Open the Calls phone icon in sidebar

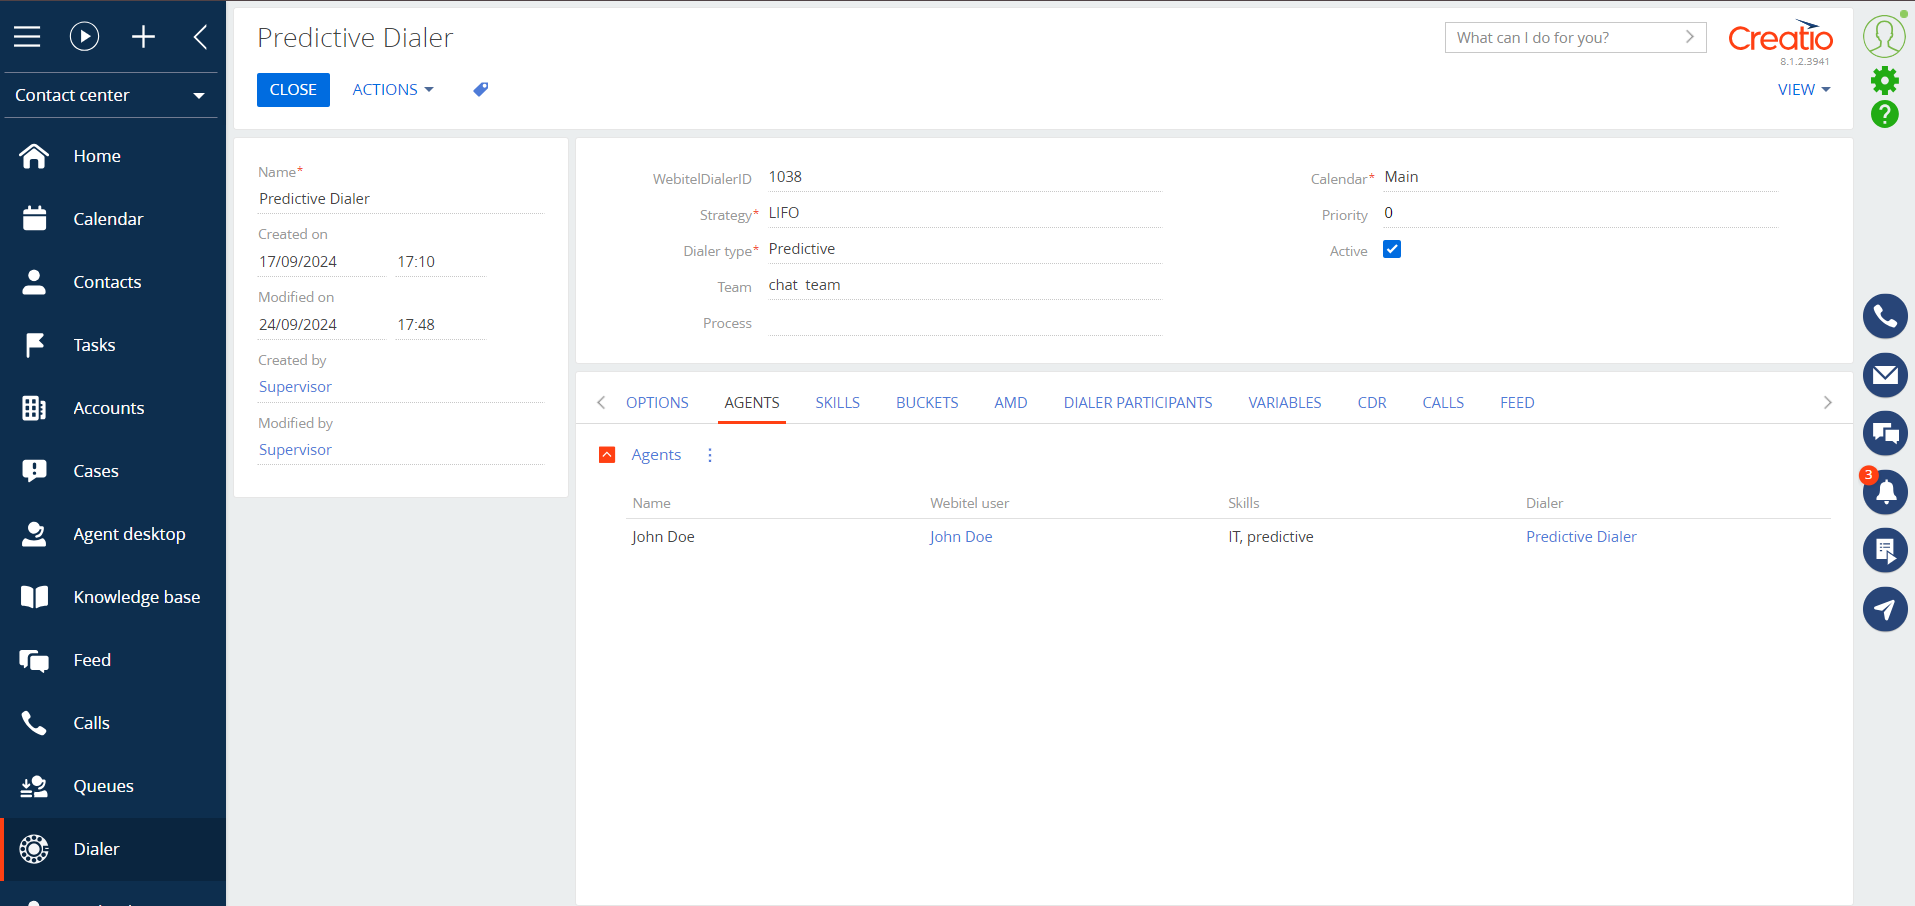click(x=34, y=723)
